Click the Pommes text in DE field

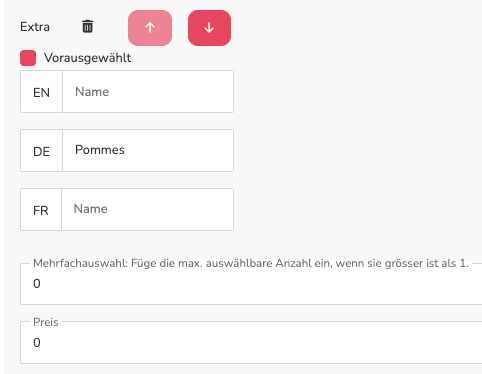(100, 150)
